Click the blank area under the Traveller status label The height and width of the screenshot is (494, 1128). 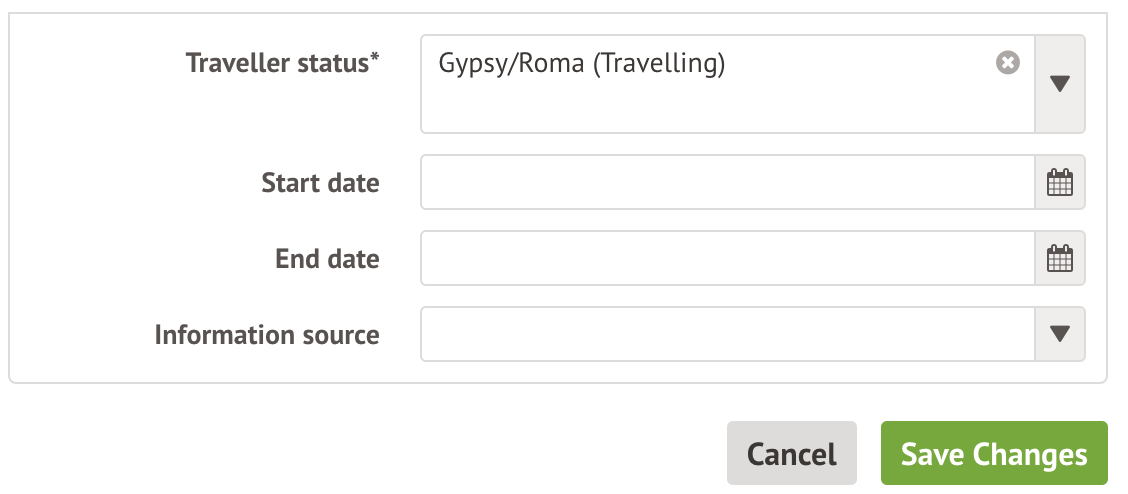tap(280, 110)
